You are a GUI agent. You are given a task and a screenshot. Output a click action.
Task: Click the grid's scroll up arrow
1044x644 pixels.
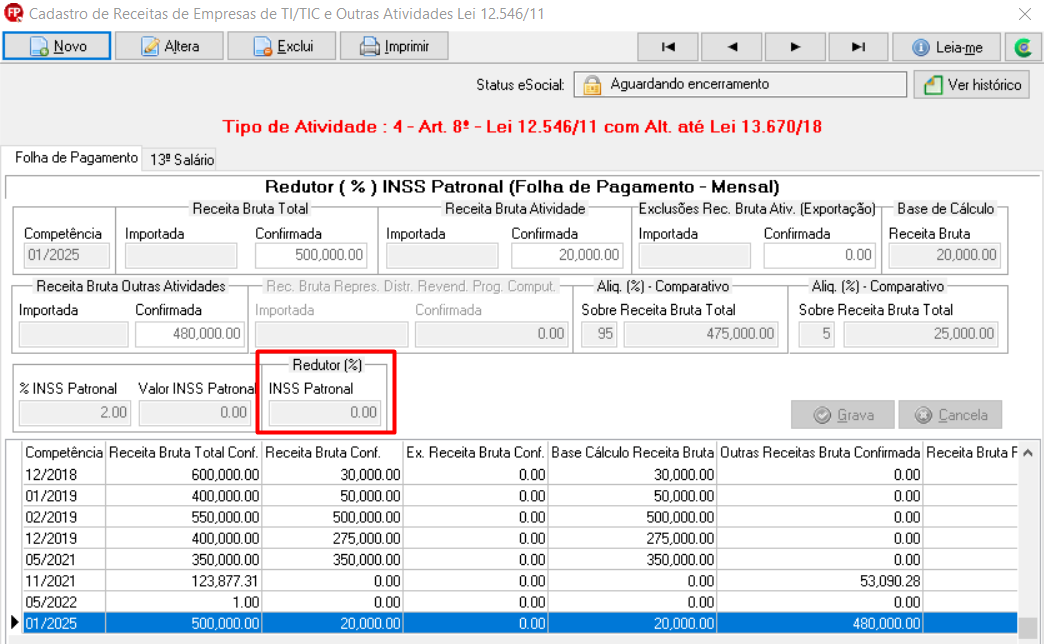(x=1028, y=453)
